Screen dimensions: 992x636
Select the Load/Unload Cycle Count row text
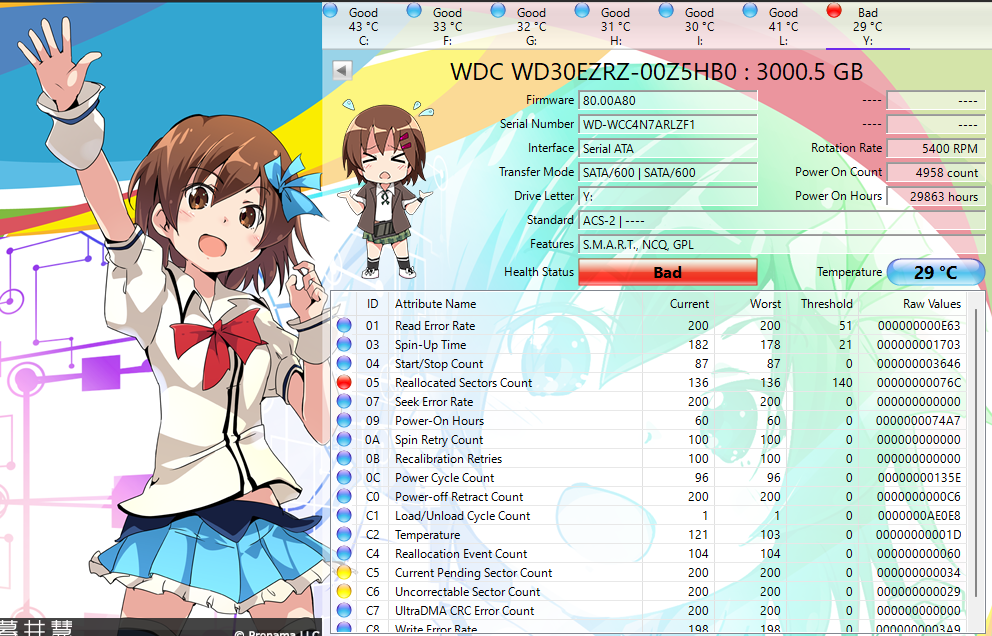click(x=462, y=515)
